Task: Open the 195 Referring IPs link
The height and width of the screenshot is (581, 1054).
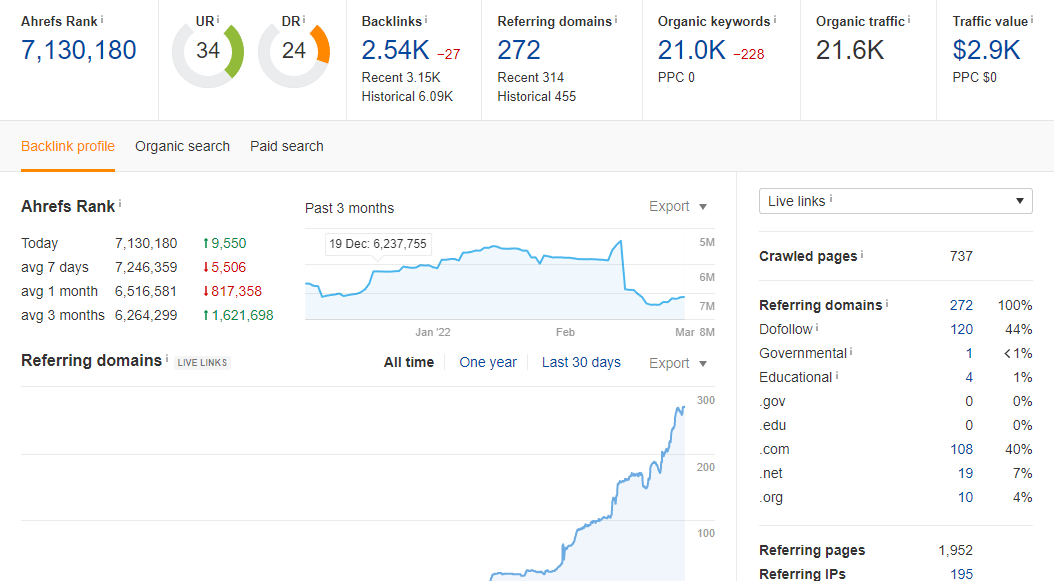Action: [961, 574]
